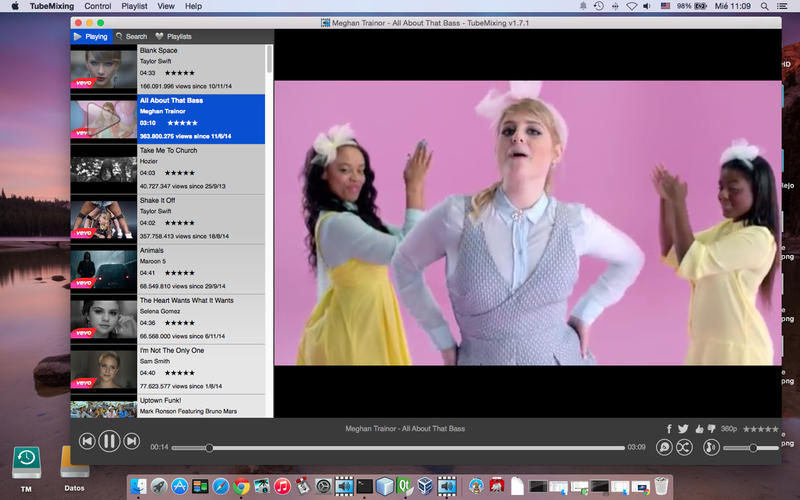This screenshot has width=800, height=500.
Task: Share the video on Facebook
Action: [669, 429]
